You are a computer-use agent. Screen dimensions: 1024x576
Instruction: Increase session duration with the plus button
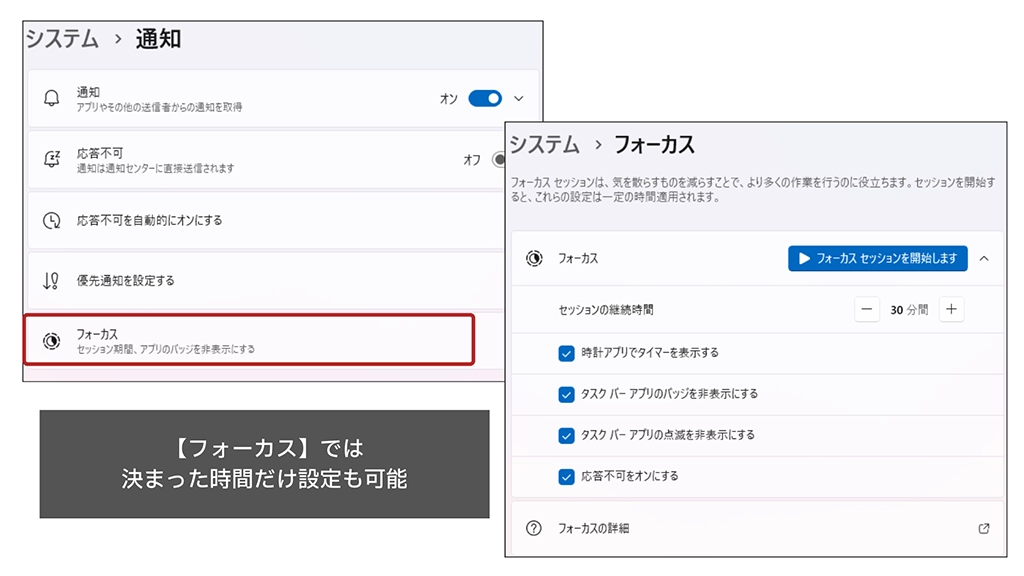click(x=951, y=310)
